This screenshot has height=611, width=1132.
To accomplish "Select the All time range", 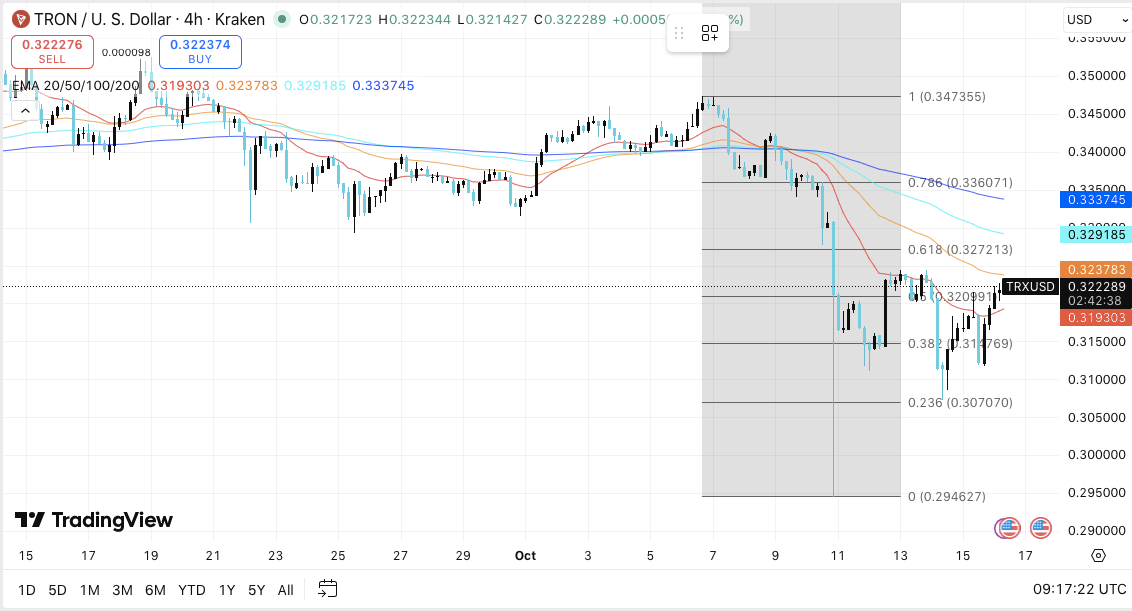I will point(285,590).
